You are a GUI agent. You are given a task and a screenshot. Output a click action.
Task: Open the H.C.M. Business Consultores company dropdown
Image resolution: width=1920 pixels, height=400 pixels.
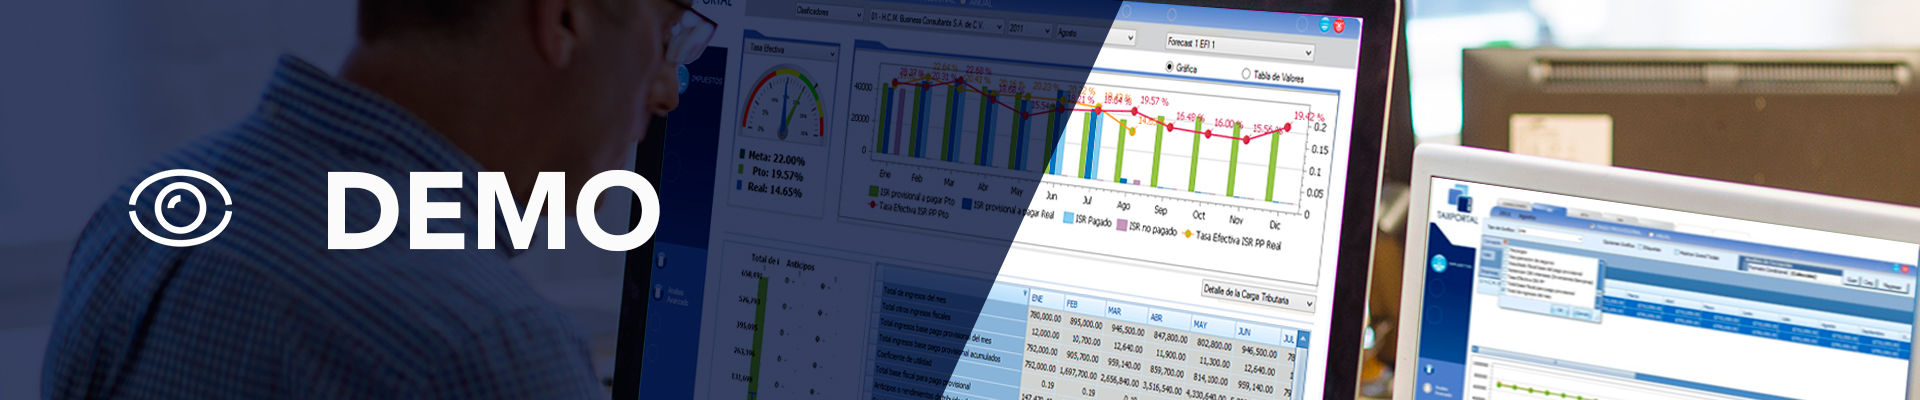935,22
